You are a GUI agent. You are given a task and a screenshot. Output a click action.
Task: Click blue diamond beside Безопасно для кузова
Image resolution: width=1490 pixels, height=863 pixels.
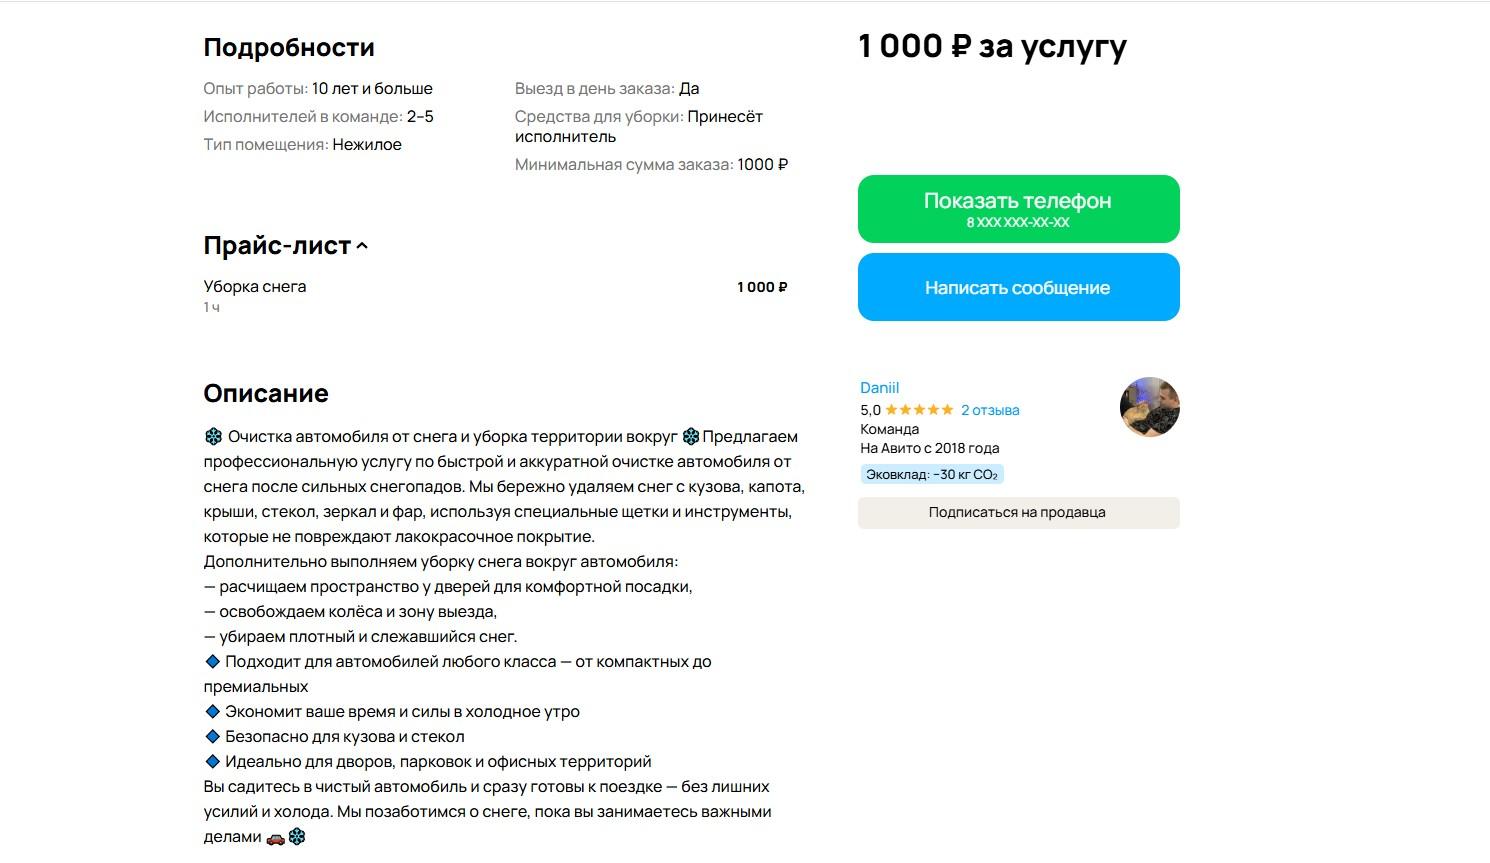[212, 736]
